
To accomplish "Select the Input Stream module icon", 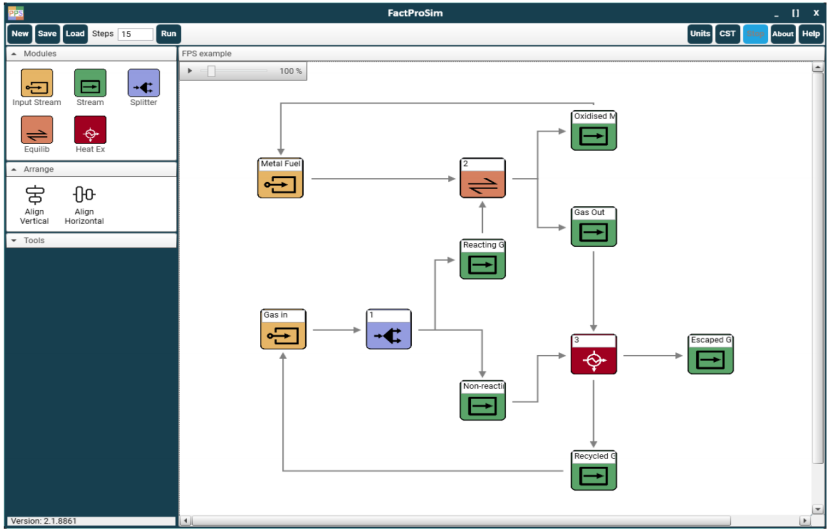I will [x=37, y=83].
